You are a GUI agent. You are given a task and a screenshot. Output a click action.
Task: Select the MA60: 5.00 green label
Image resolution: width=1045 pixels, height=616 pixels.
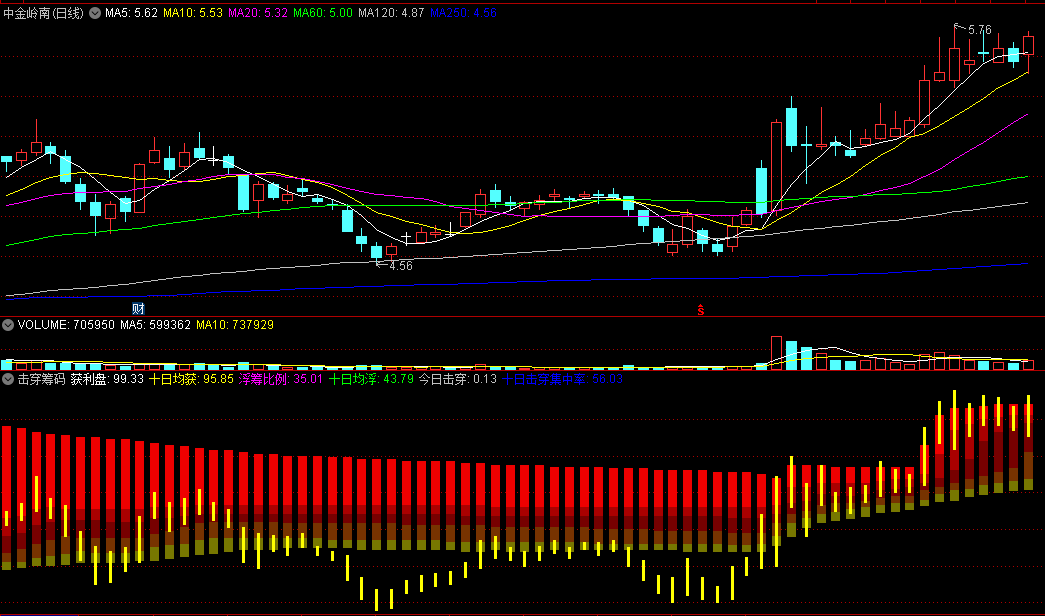click(323, 13)
